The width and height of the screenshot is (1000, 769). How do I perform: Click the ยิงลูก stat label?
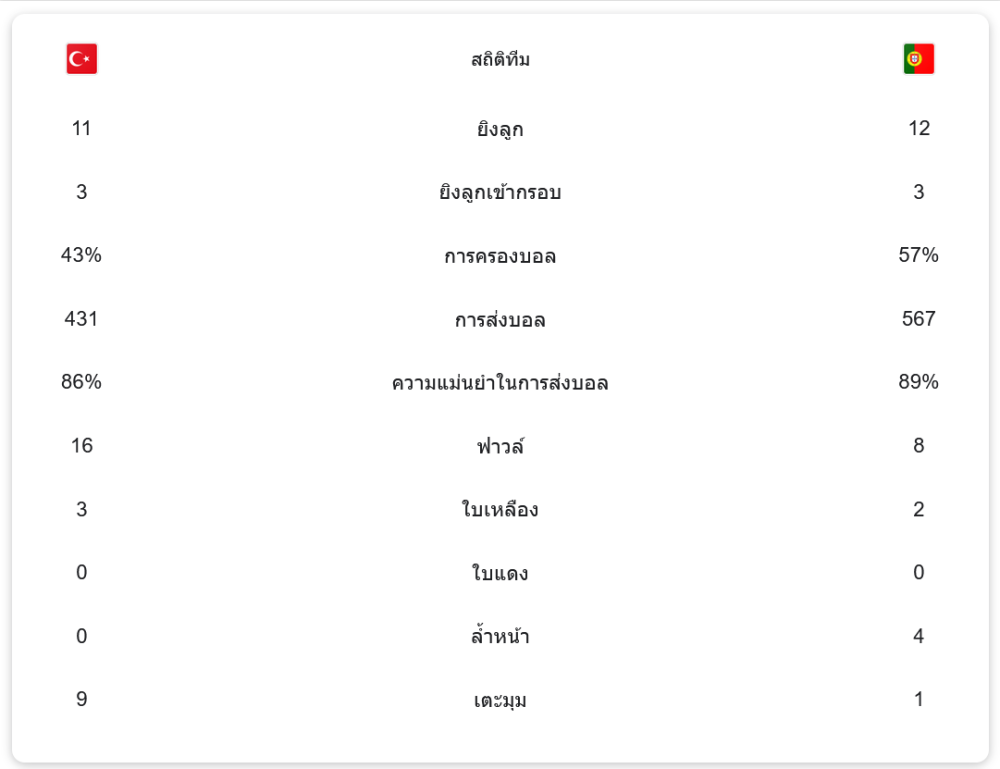500,129
